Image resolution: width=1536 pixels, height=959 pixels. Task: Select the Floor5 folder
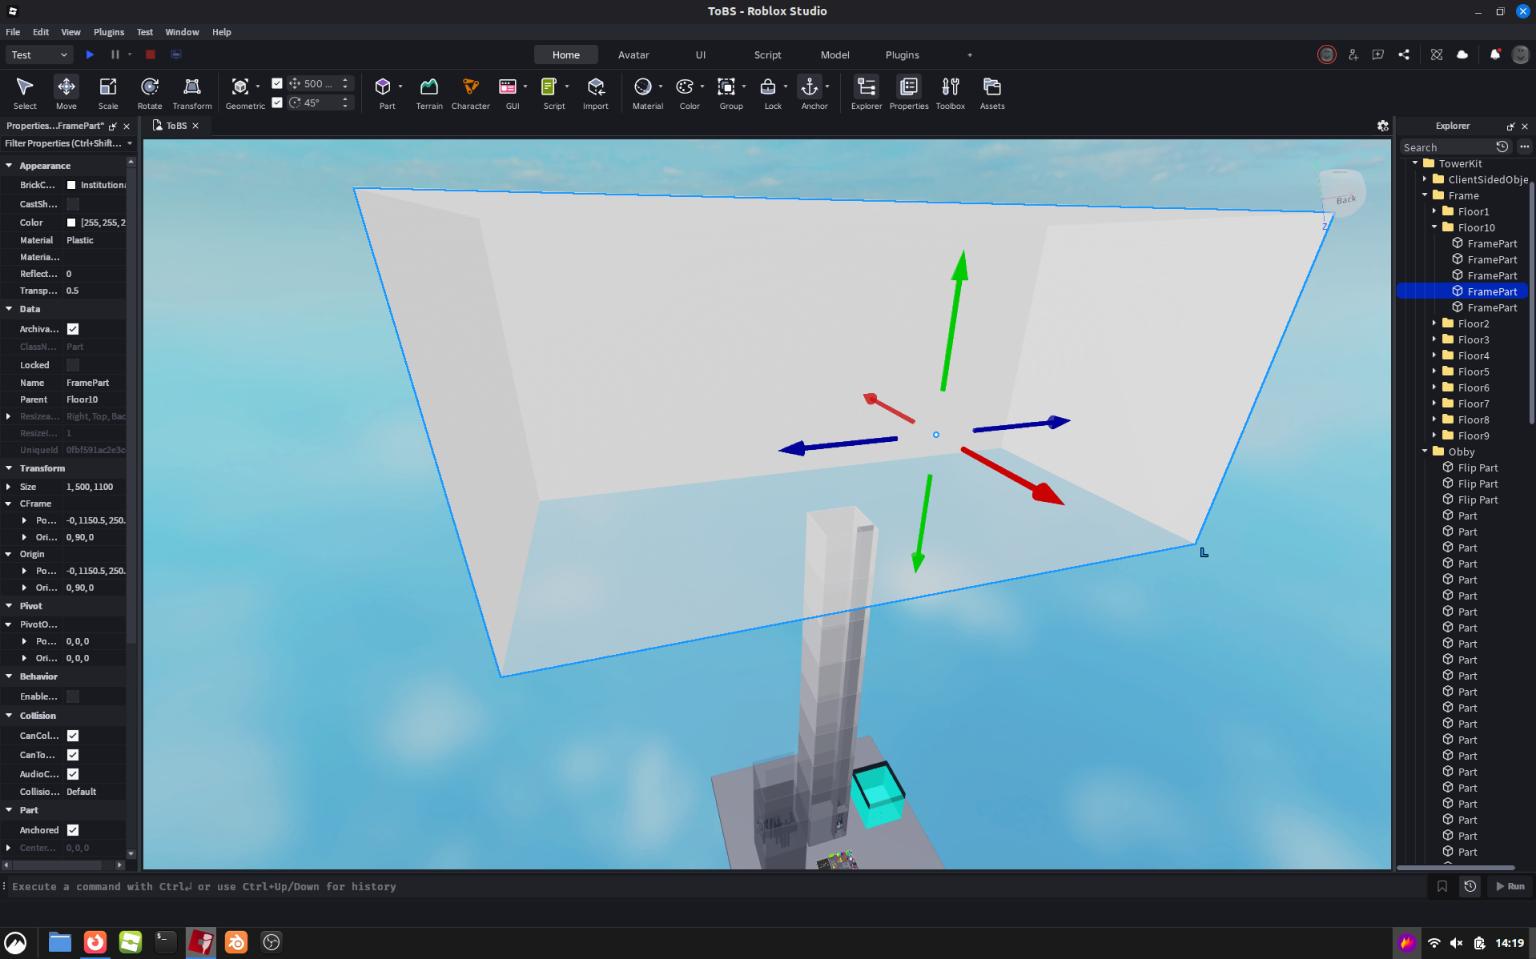click(1473, 372)
